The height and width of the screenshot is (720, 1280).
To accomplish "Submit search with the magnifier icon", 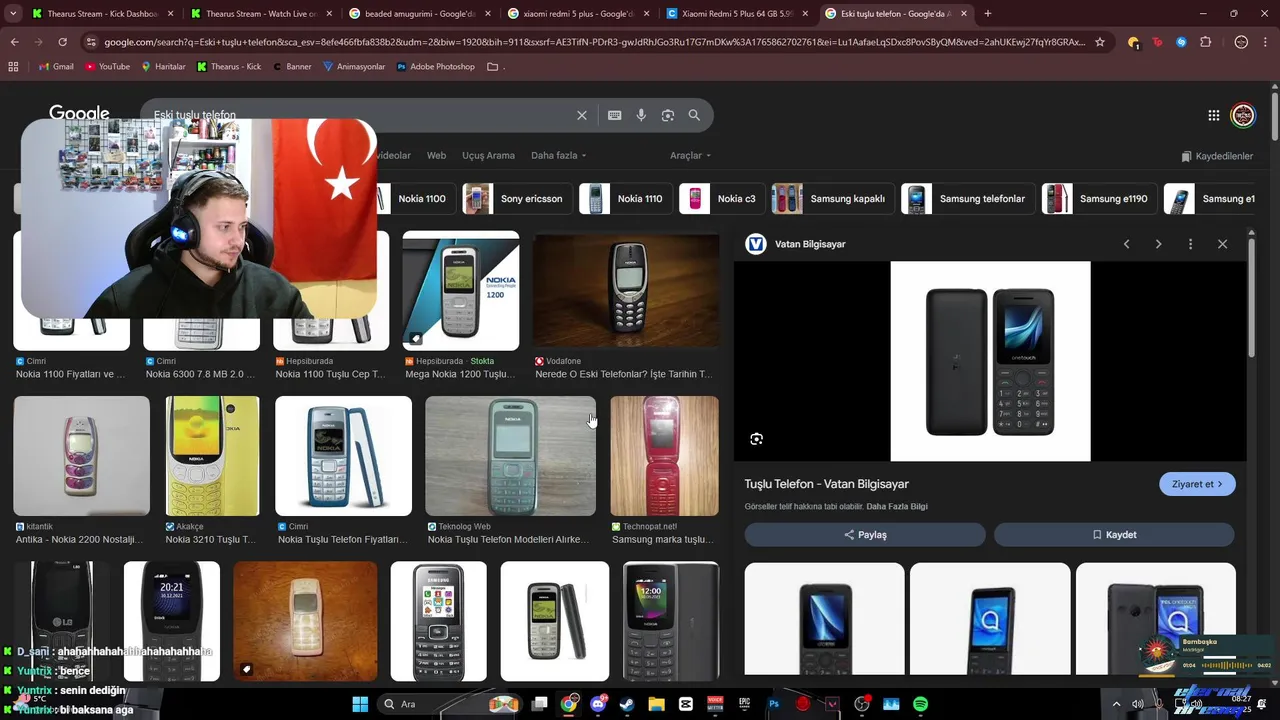I will tap(694, 115).
